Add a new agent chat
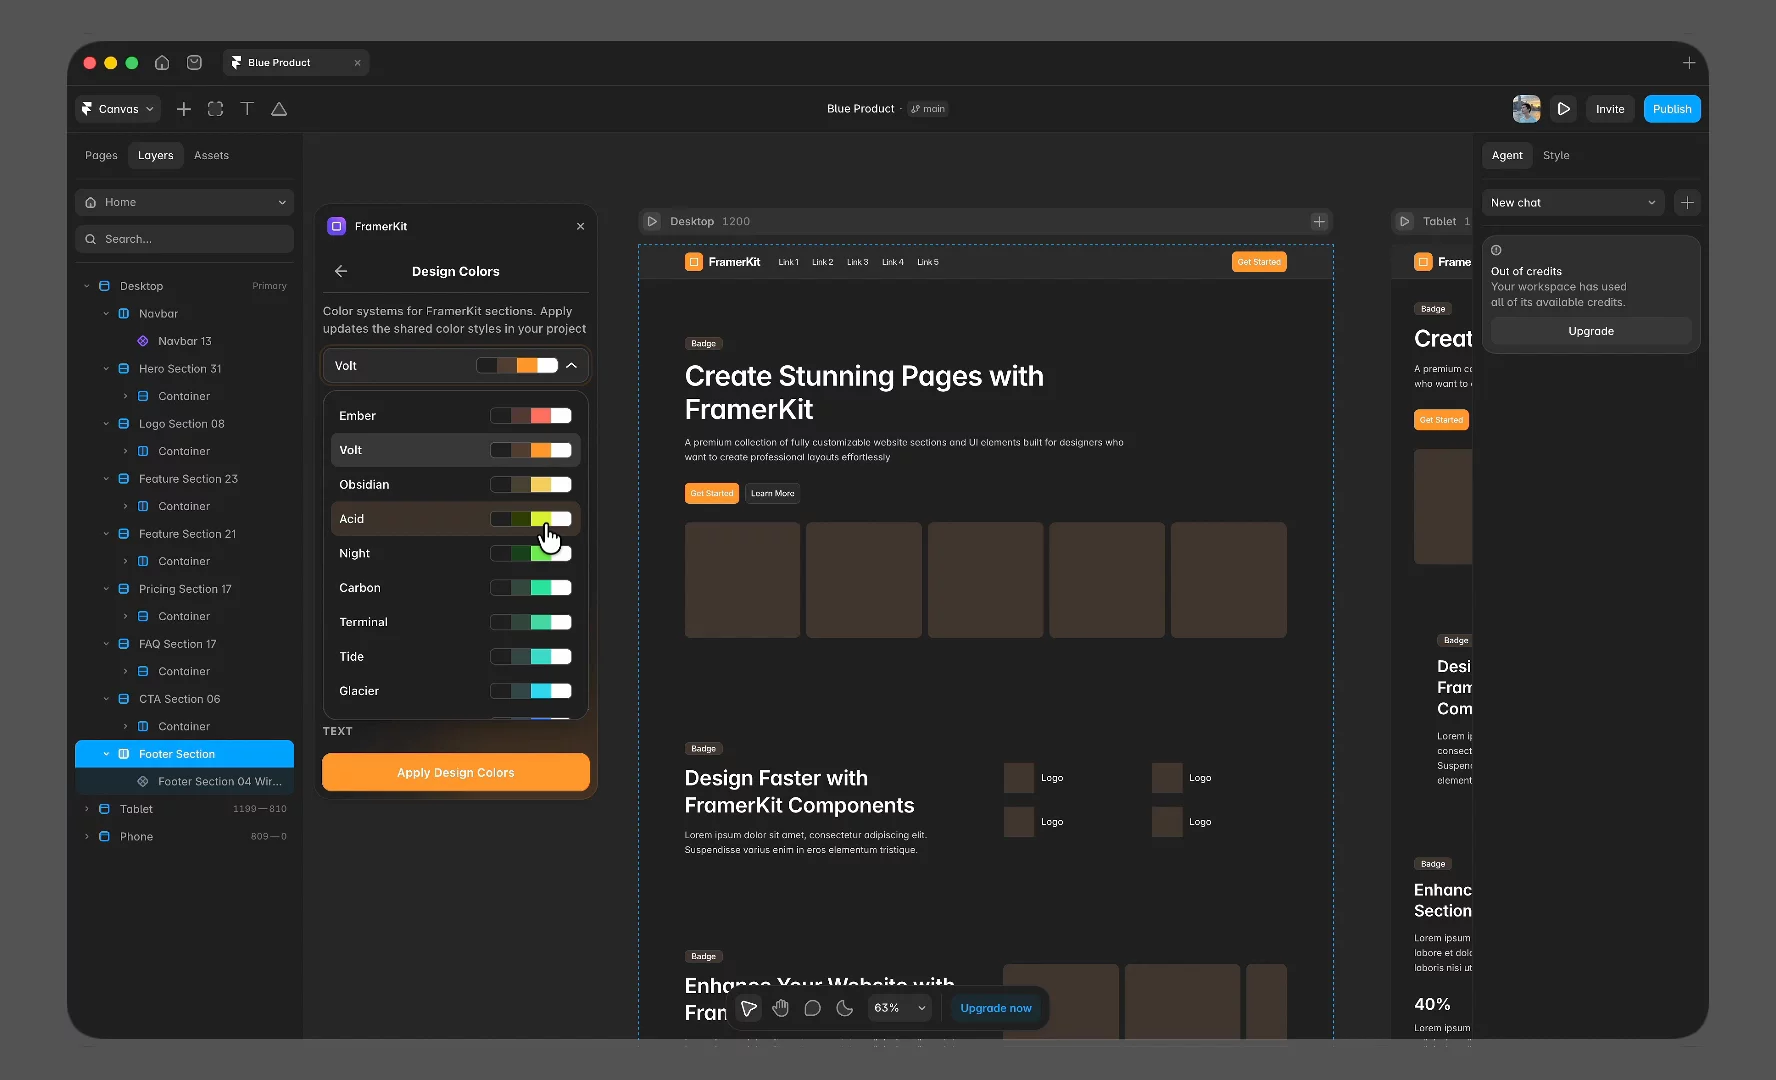This screenshot has width=1776, height=1080. click(1687, 202)
